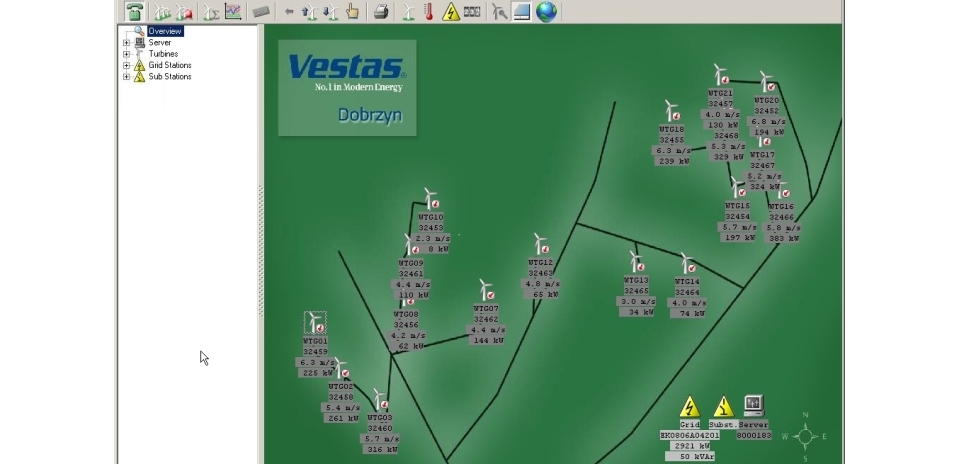Click the WTG02 power value 261 kW

coord(341,418)
